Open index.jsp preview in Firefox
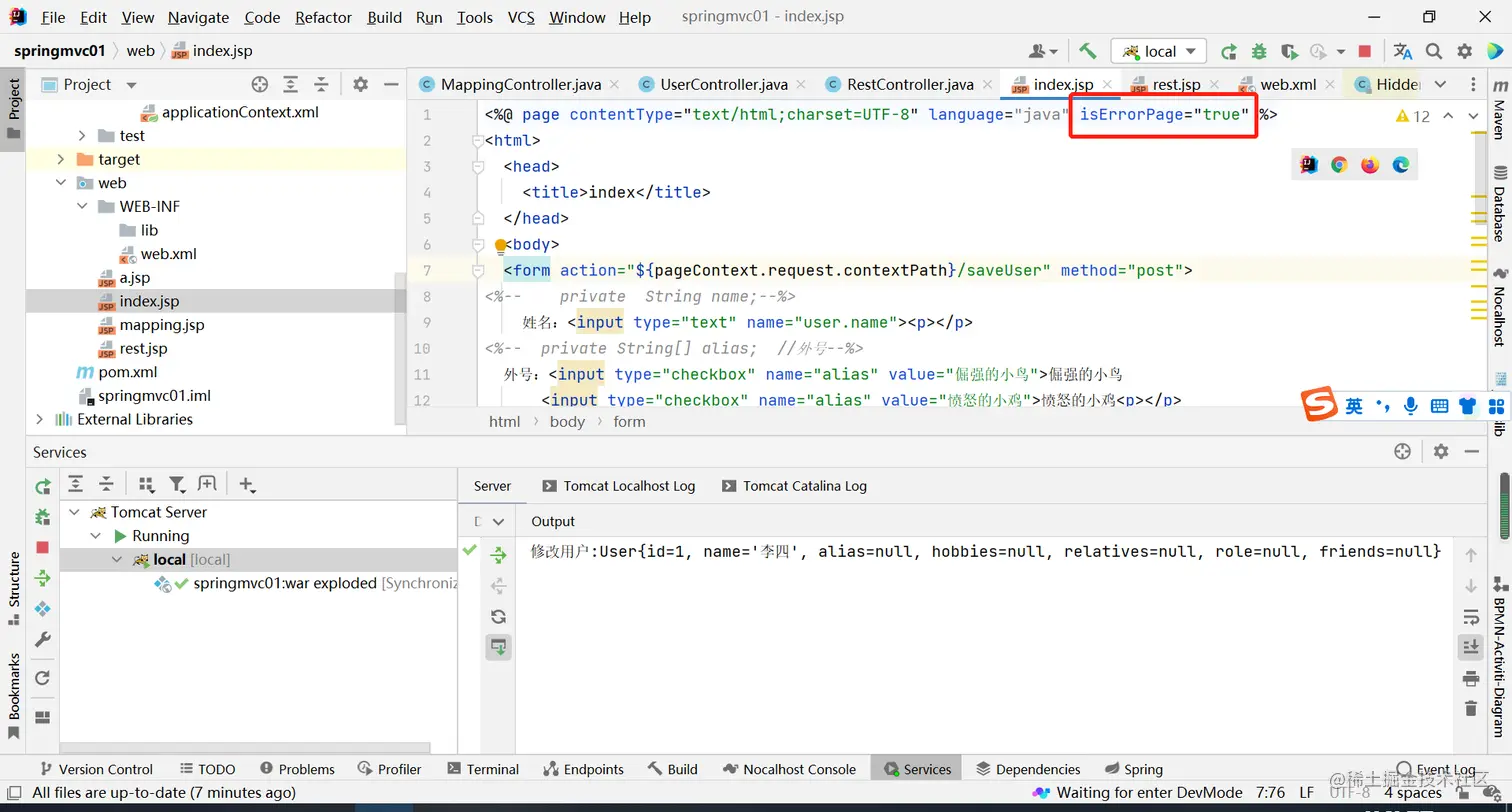This screenshot has width=1512, height=812. click(1370, 165)
